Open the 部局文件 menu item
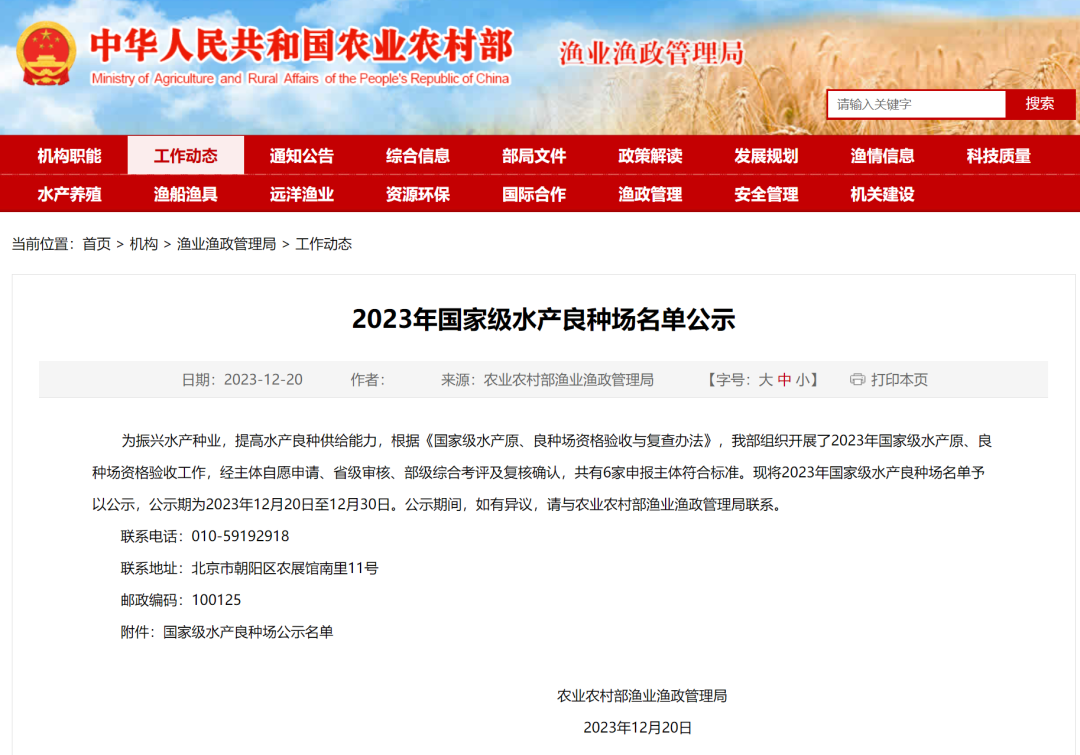The height and width of the screenshot is (755, 1080). point(534,156)
